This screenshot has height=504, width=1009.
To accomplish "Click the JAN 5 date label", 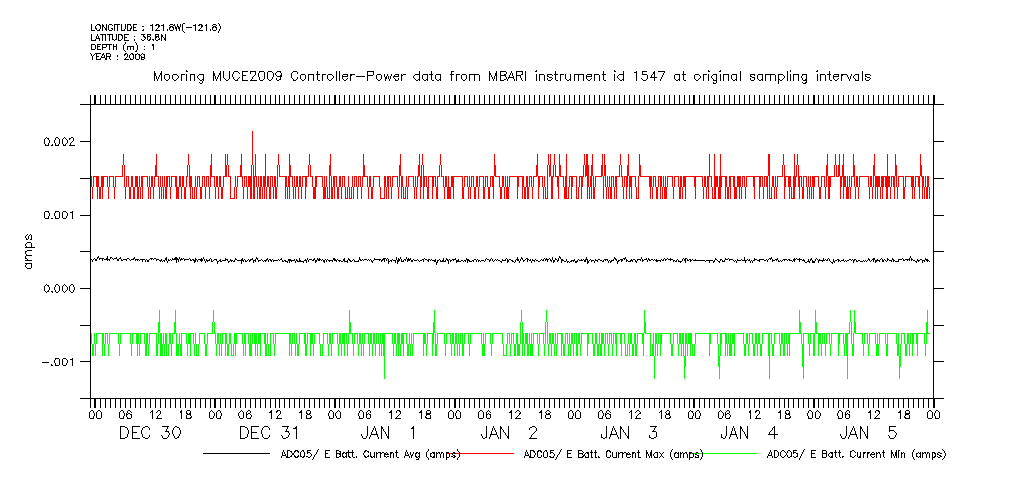I will (869, 433).
